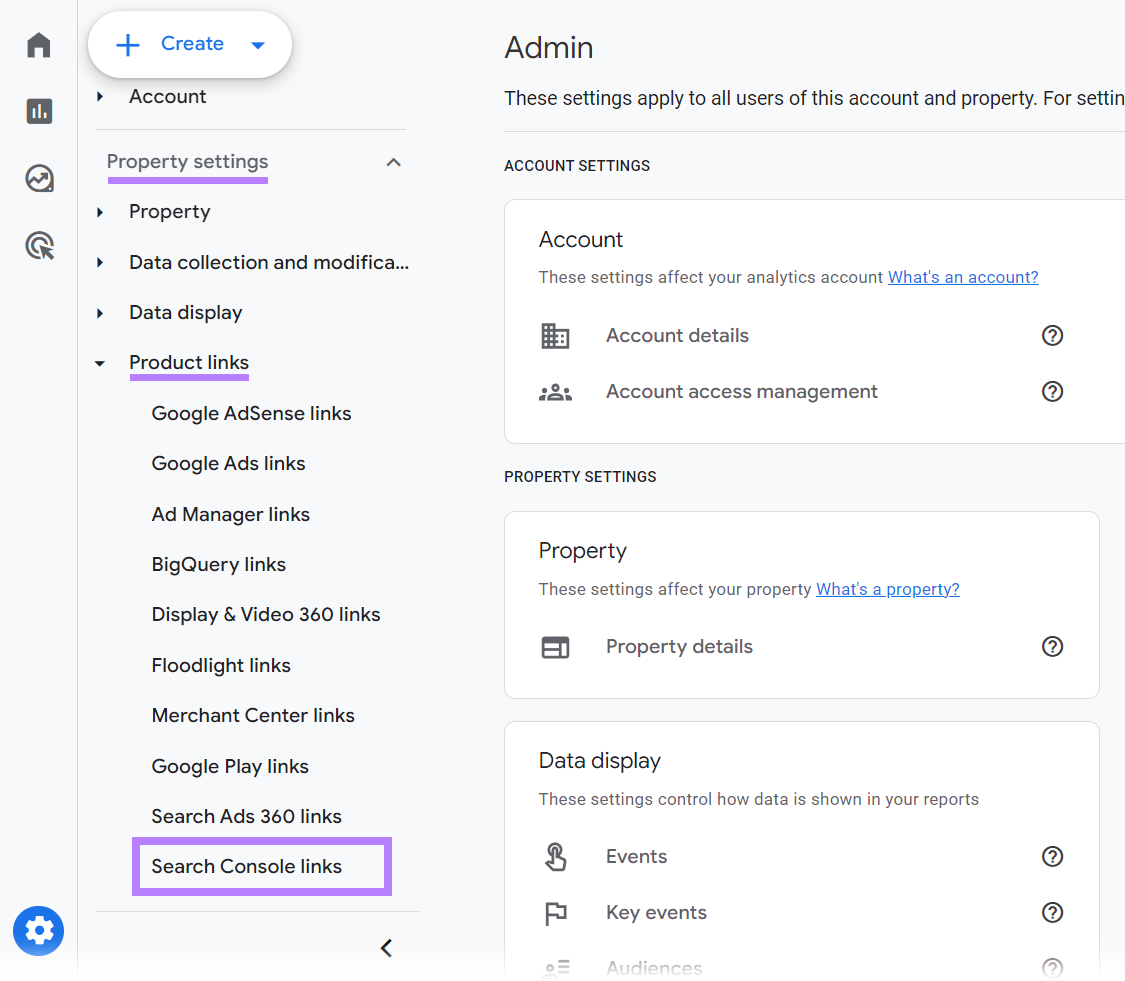
Task: Click the Admin settings gear icon
Action: point(38,930)
